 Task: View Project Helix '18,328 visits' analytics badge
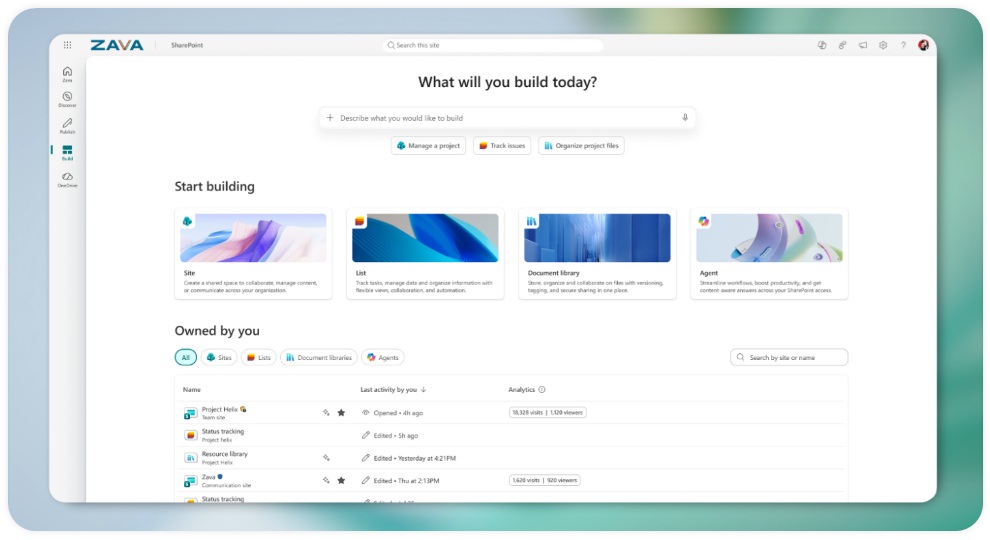pyautogui.click(x=547, y=412)
